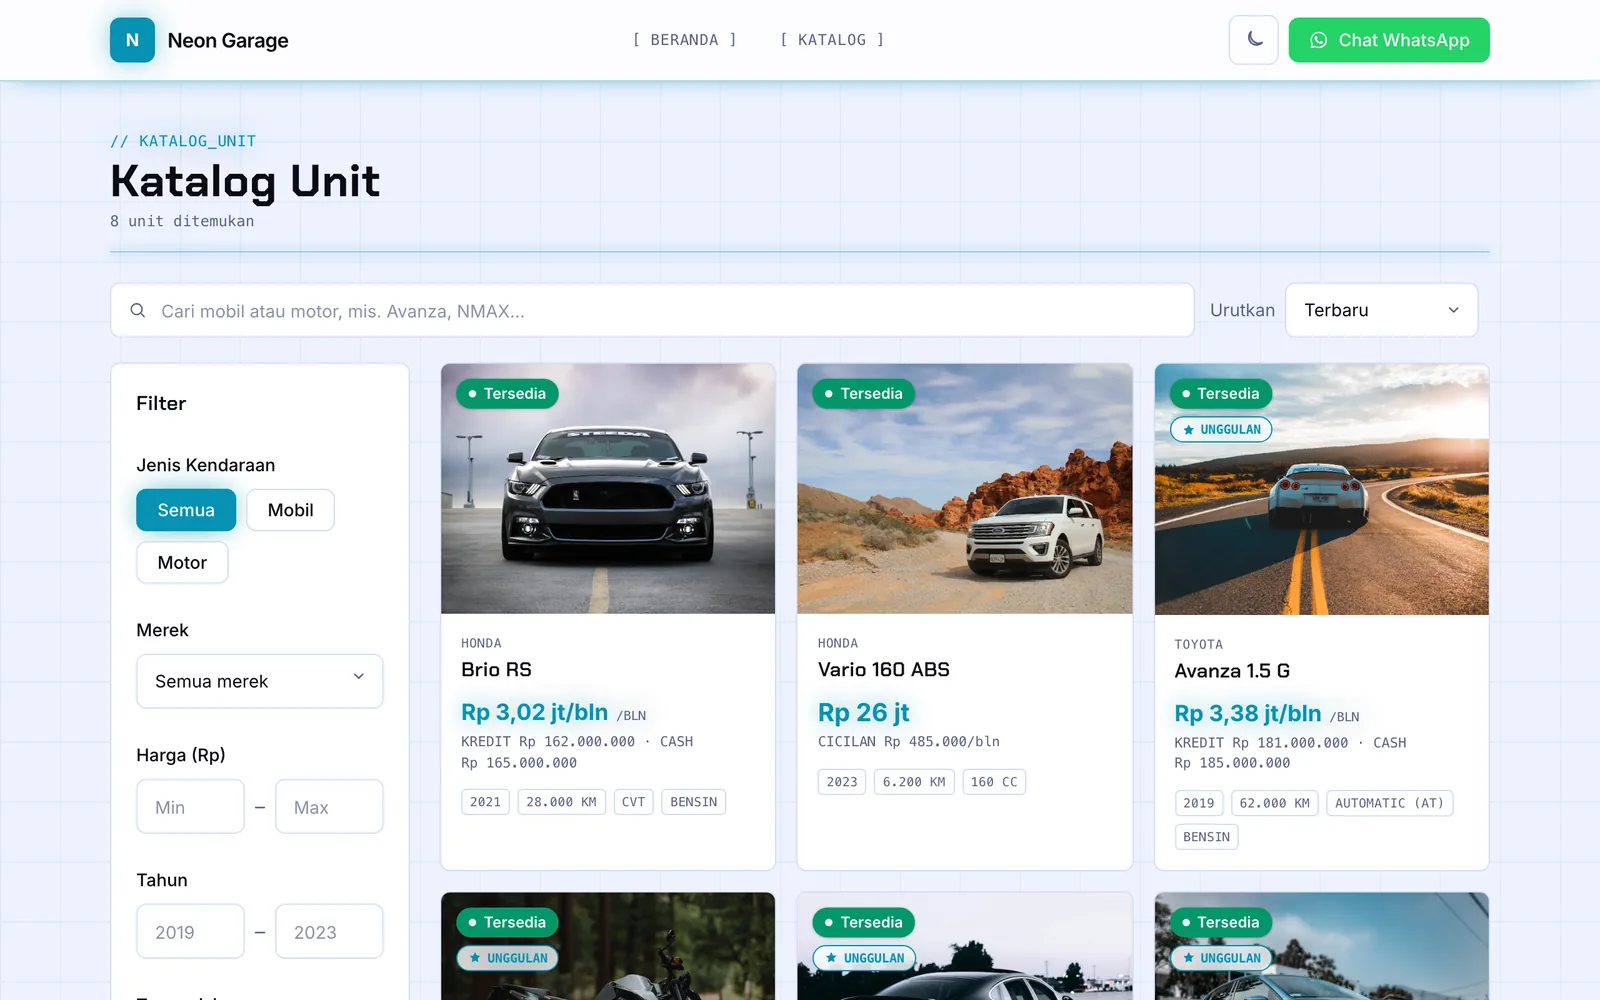1600x1000 pixels.
Task: Click the CVT tag on Brio RS
Action: [x=633, y=802]
